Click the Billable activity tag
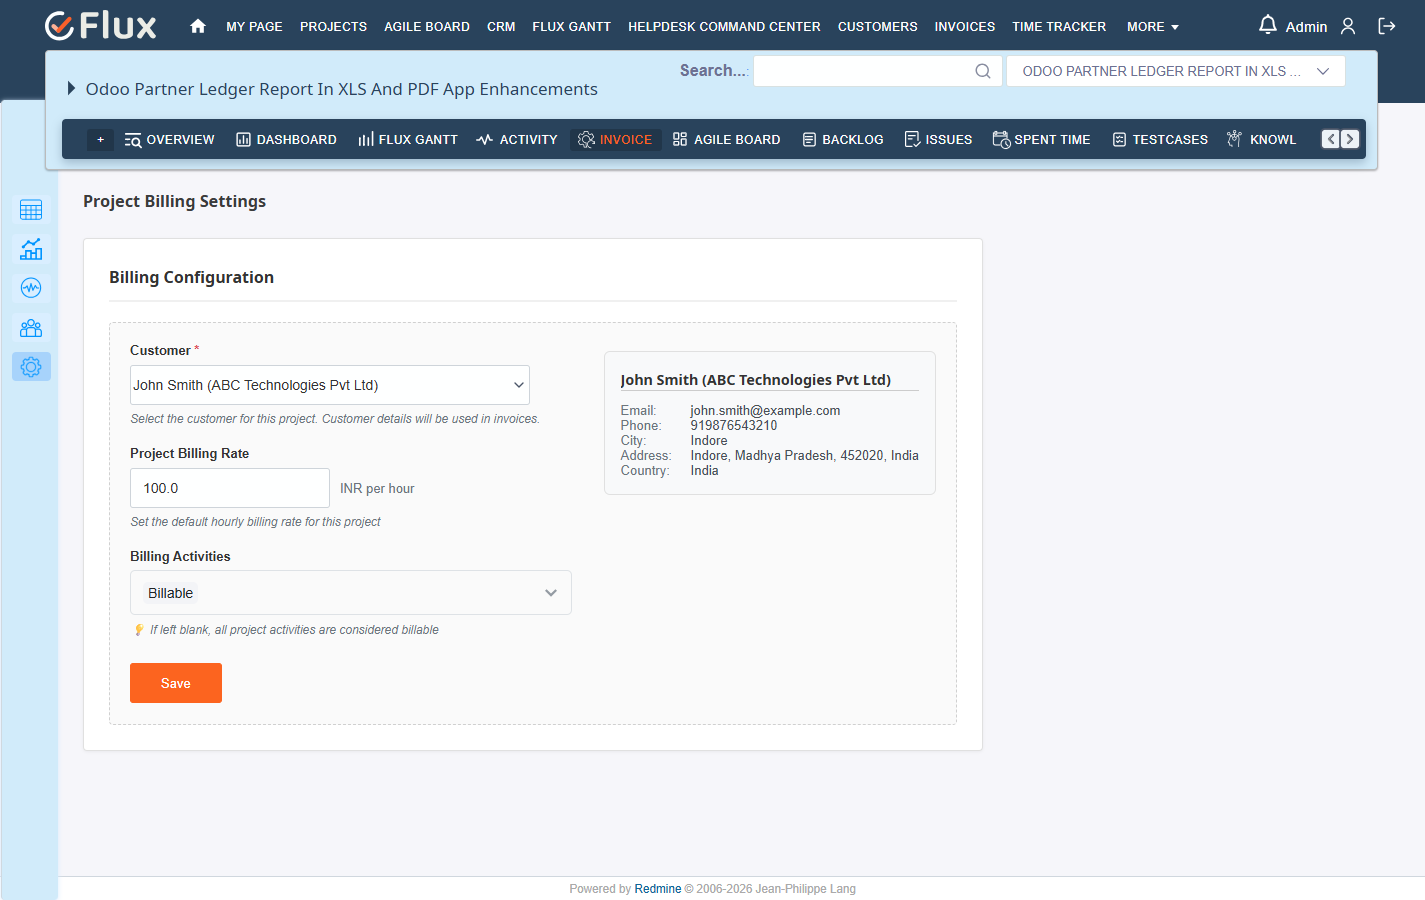Image resolution: width=1425 pixels, height=900 pixels. (x=170, y=593)
